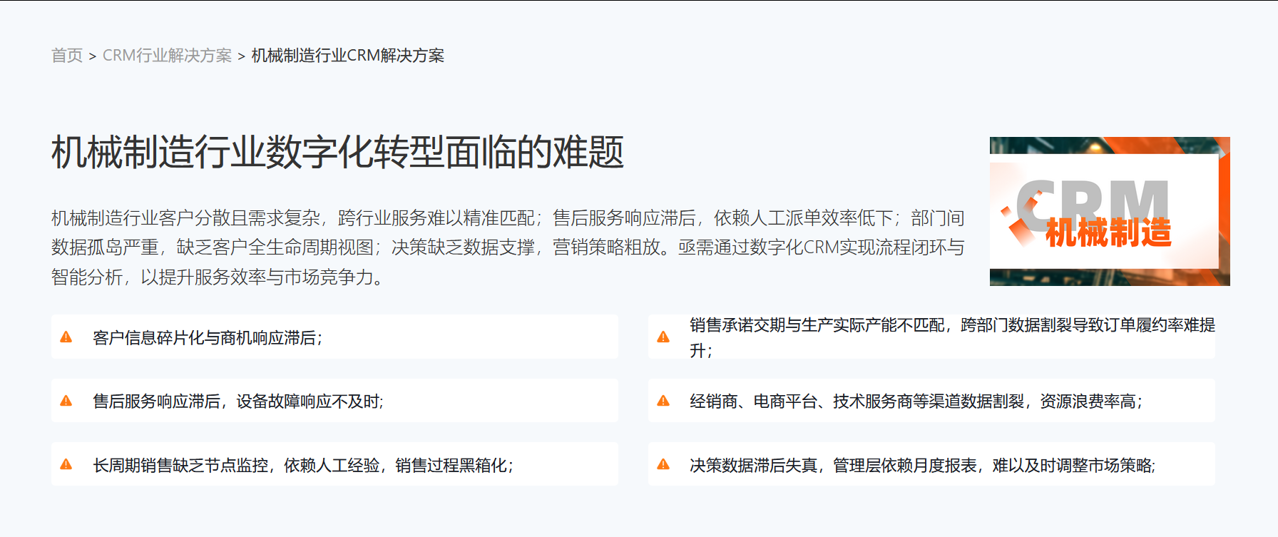Click warning icon beside 销售承诺交期 item

[x=663, y=337]
